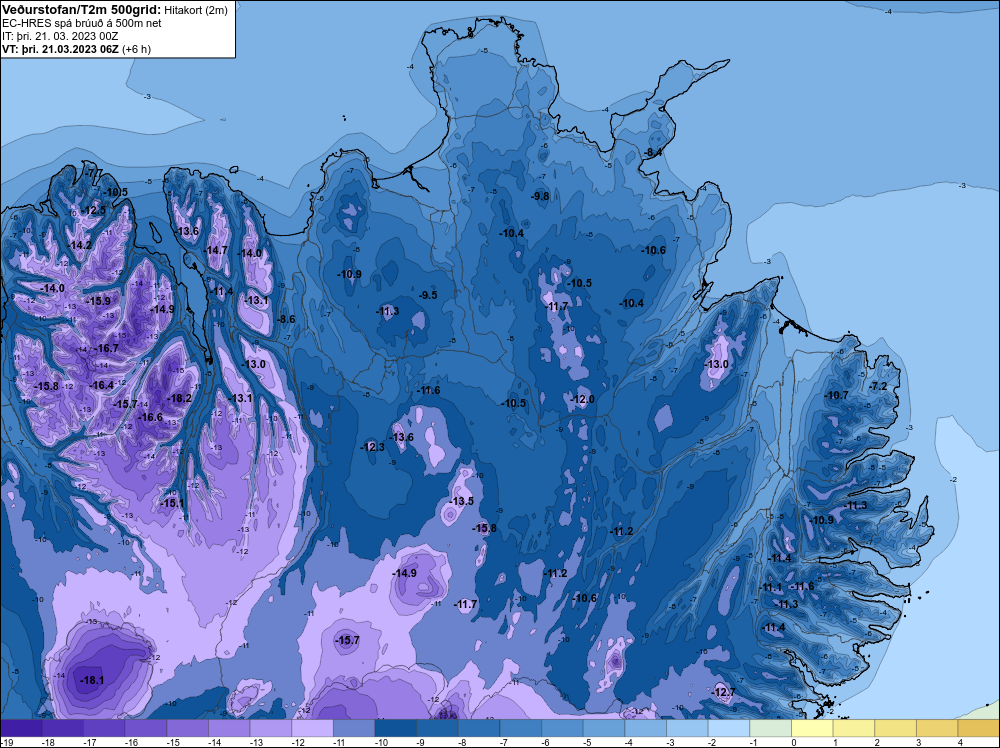The image size is (1000, 748).
Task: Click legend color swatch labeled 0
Action: coord(812,728)
